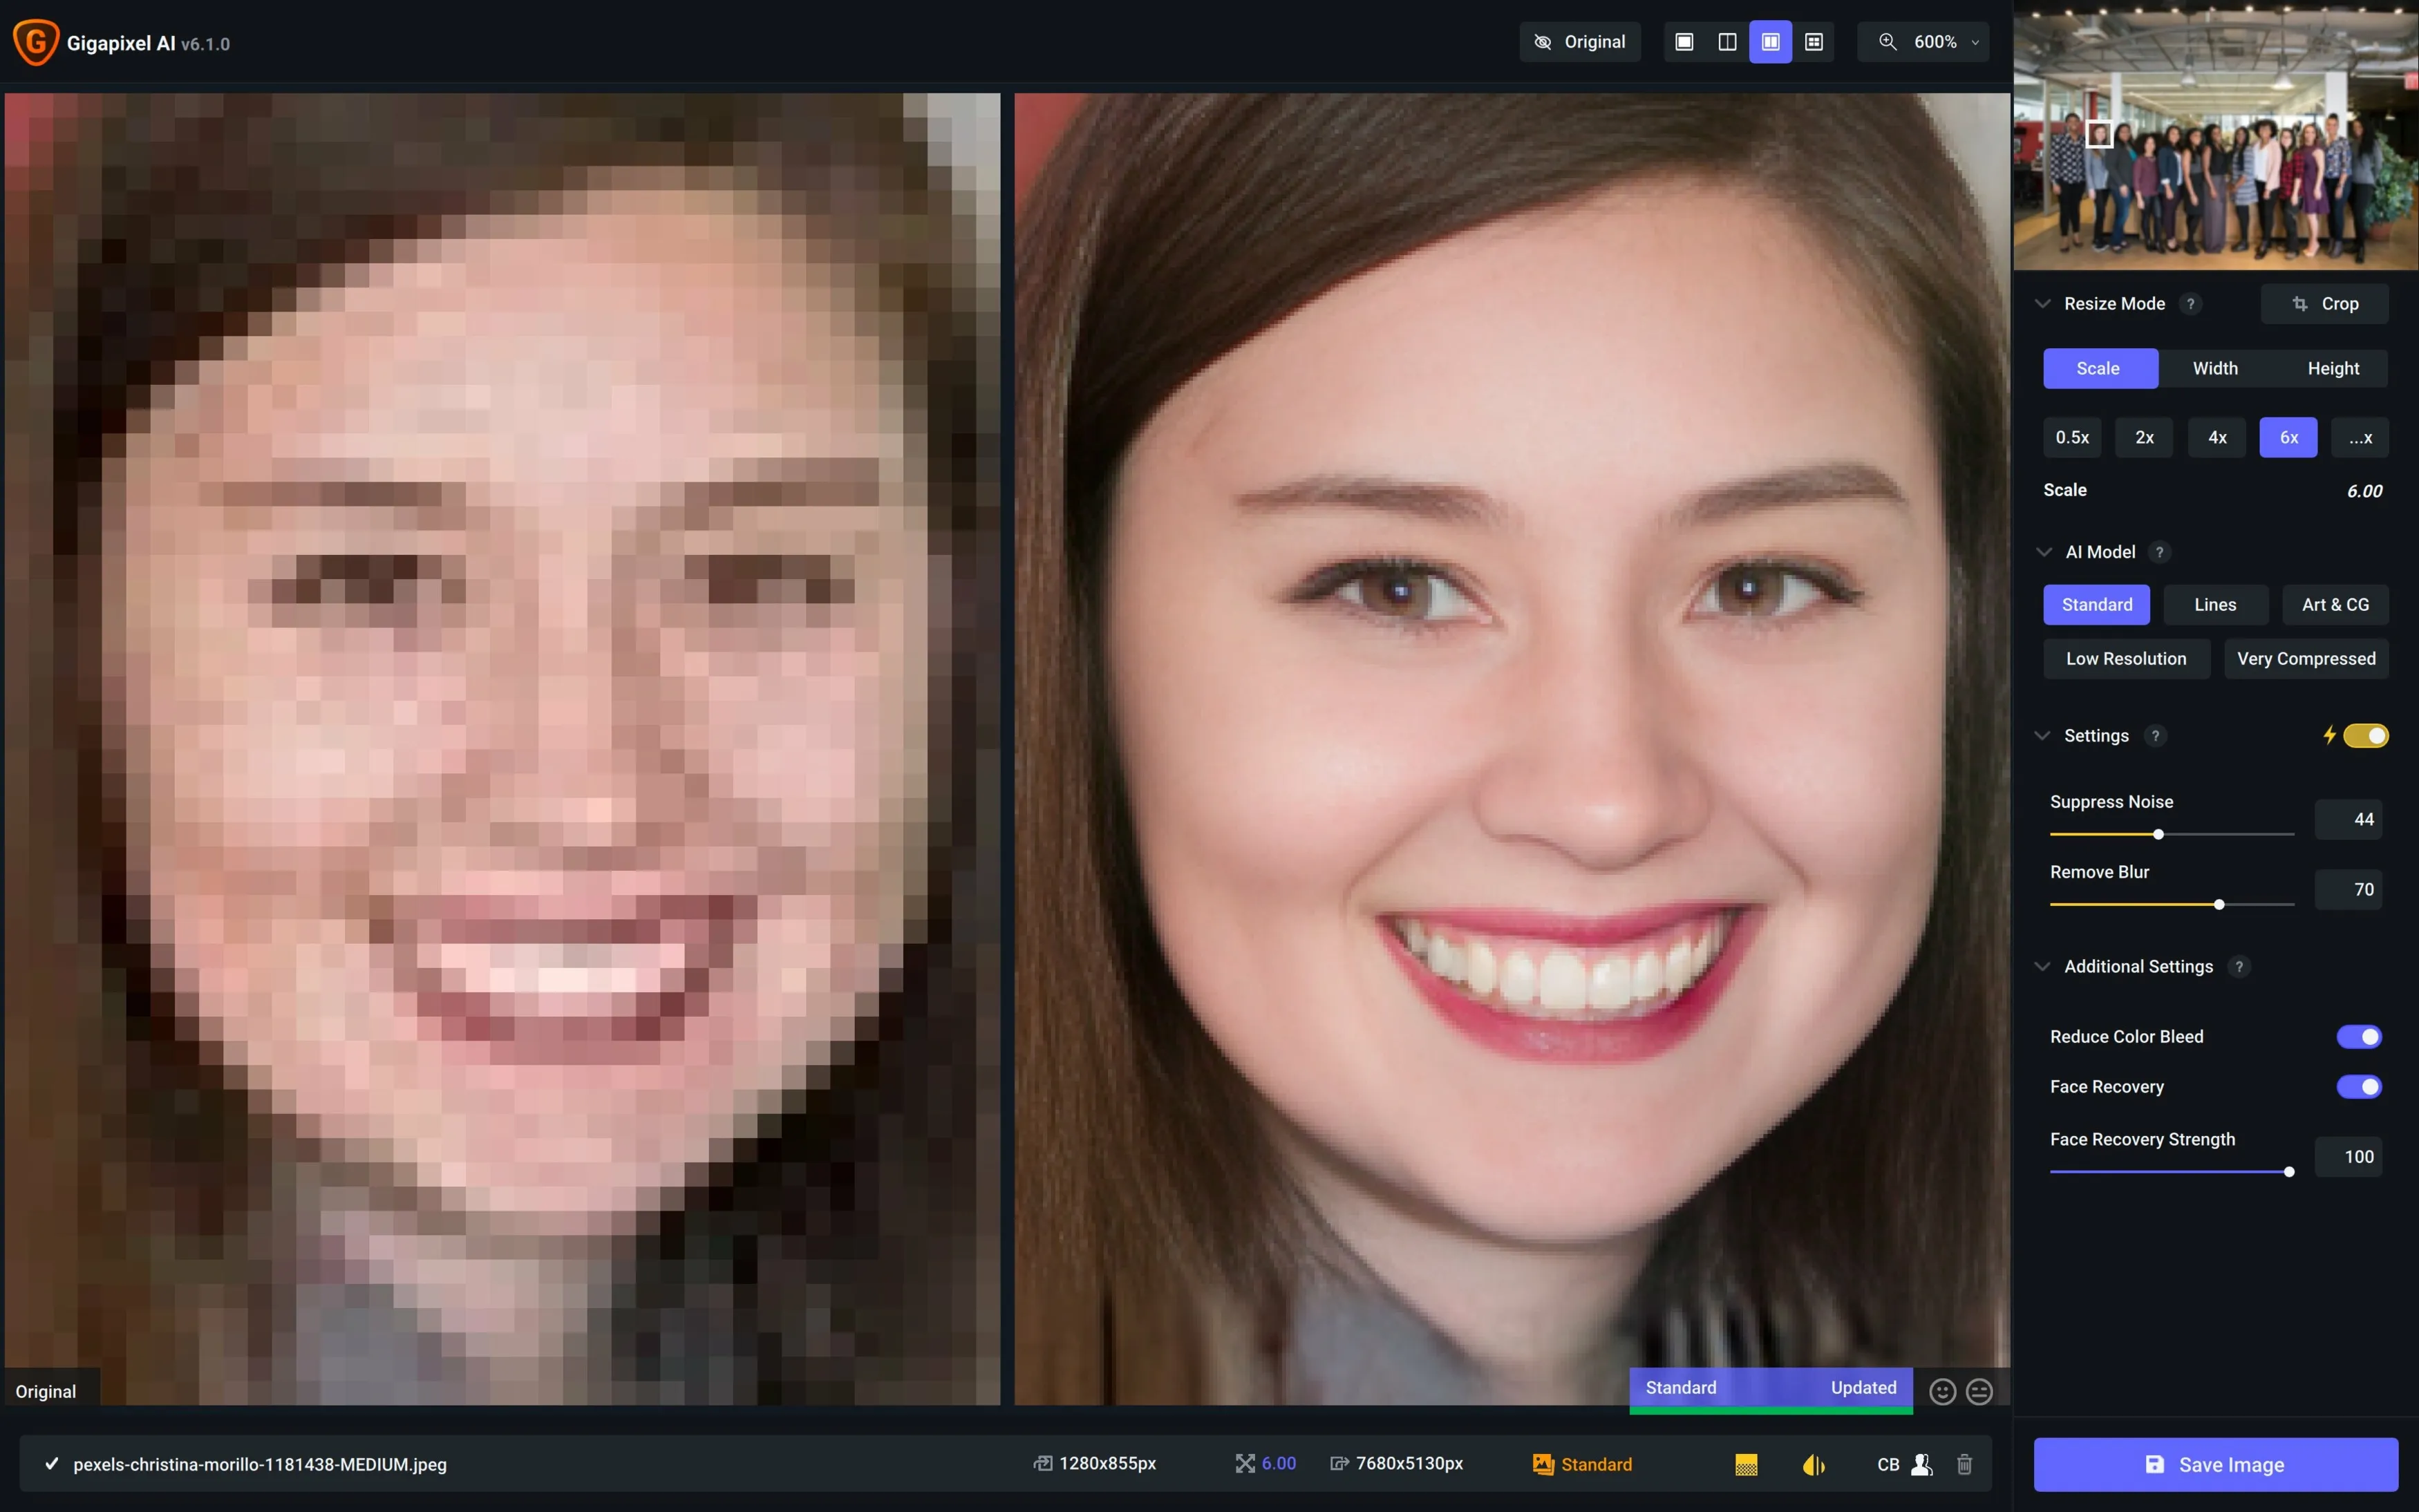This screenshot has height=1512, width=2419.
Task: Click the zoom magnifier icon
Action: coord(1888,42)
